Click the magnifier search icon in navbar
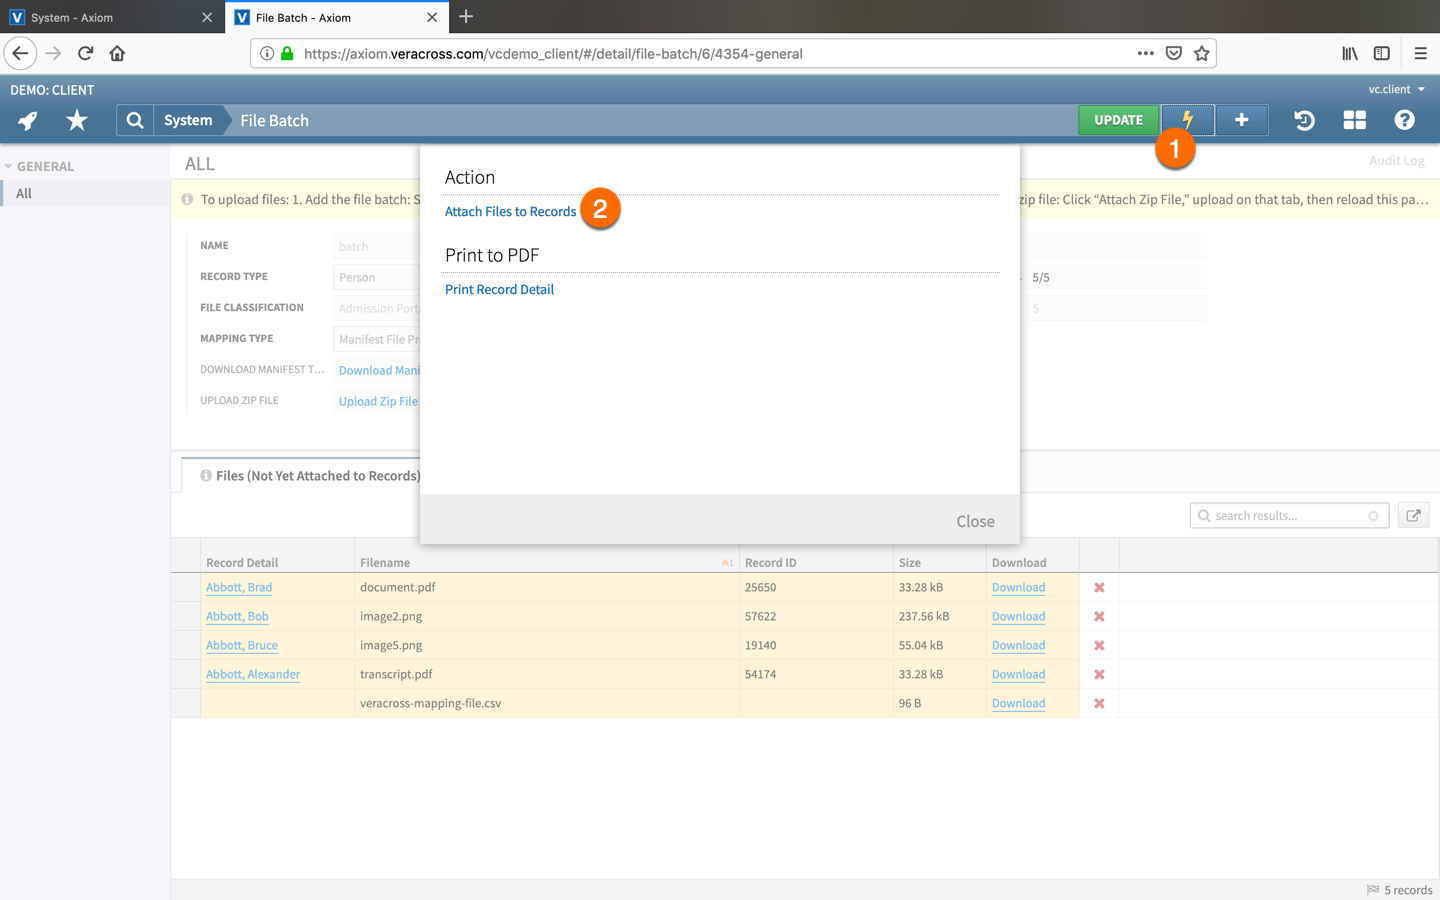Image resolution: width=1440 pixels, height=900 pixels. (x=135, y=121)
